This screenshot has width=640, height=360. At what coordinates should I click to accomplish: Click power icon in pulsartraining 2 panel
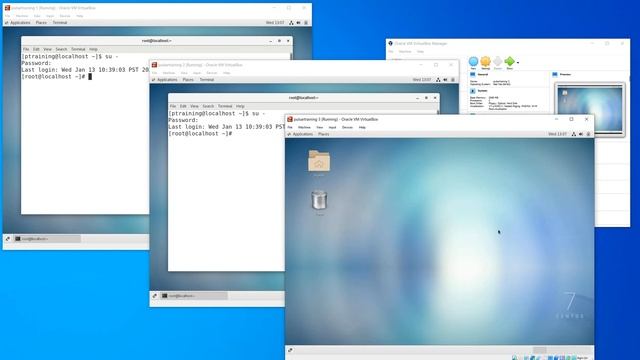[x=453, y=80]
